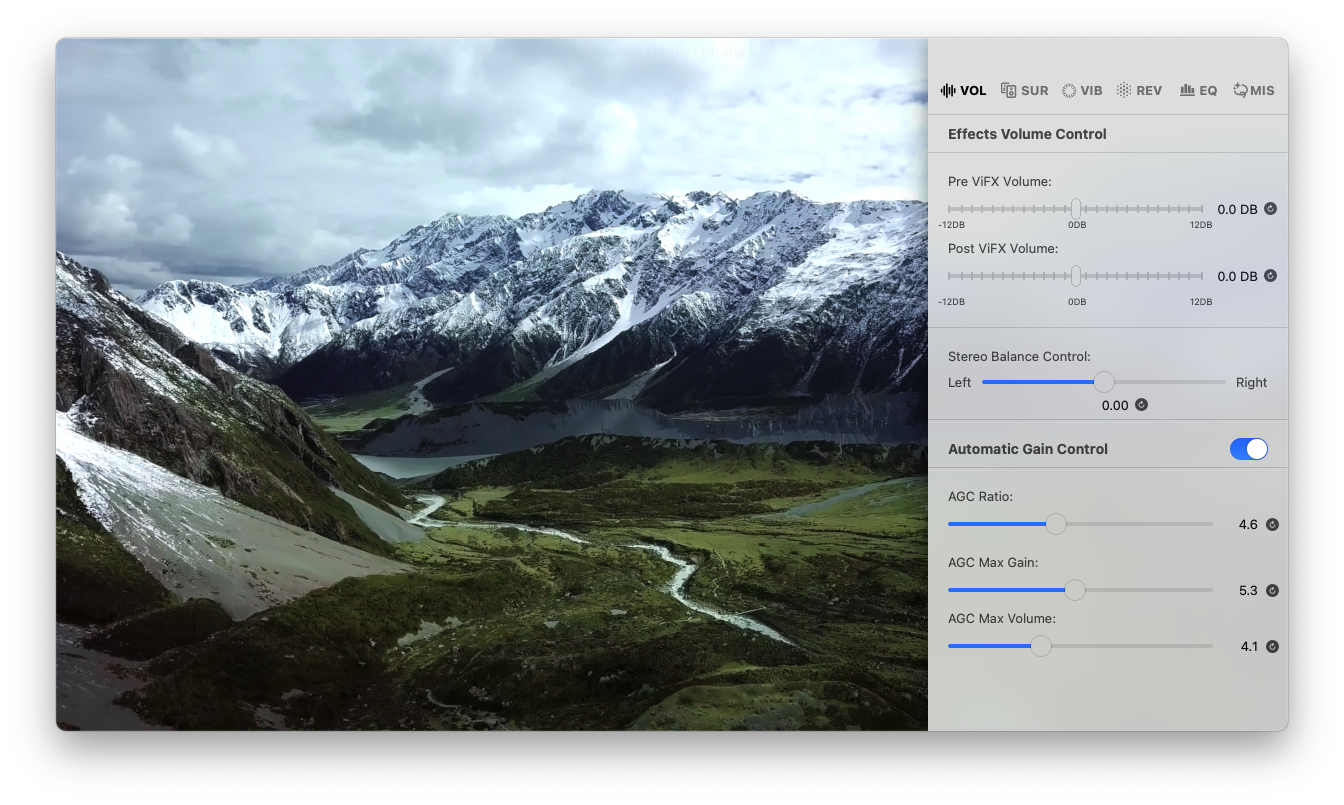Image resolution: width=1344 pixels, height=805 pixels.
Task: Click the AGC Ratio slider handle
Action: pos(1056,524)
